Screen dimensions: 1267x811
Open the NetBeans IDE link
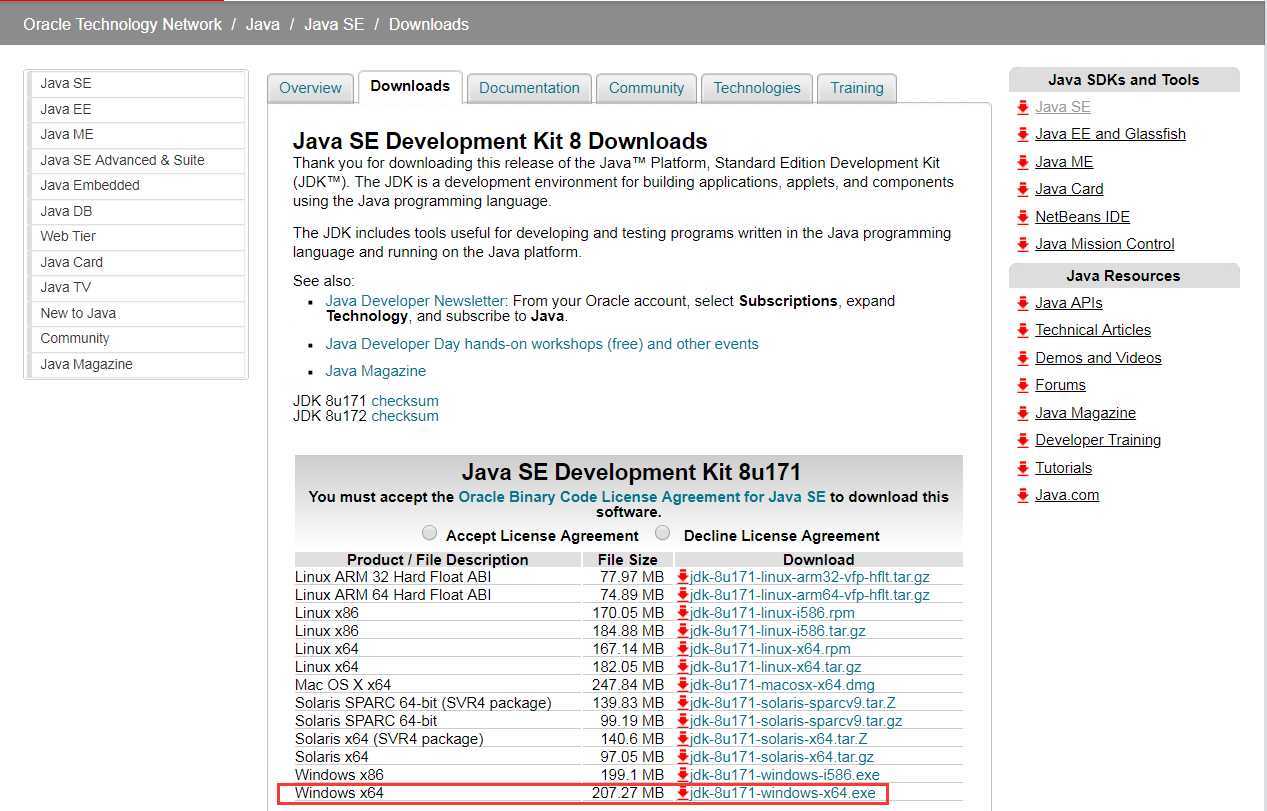tap(1082, 217)
